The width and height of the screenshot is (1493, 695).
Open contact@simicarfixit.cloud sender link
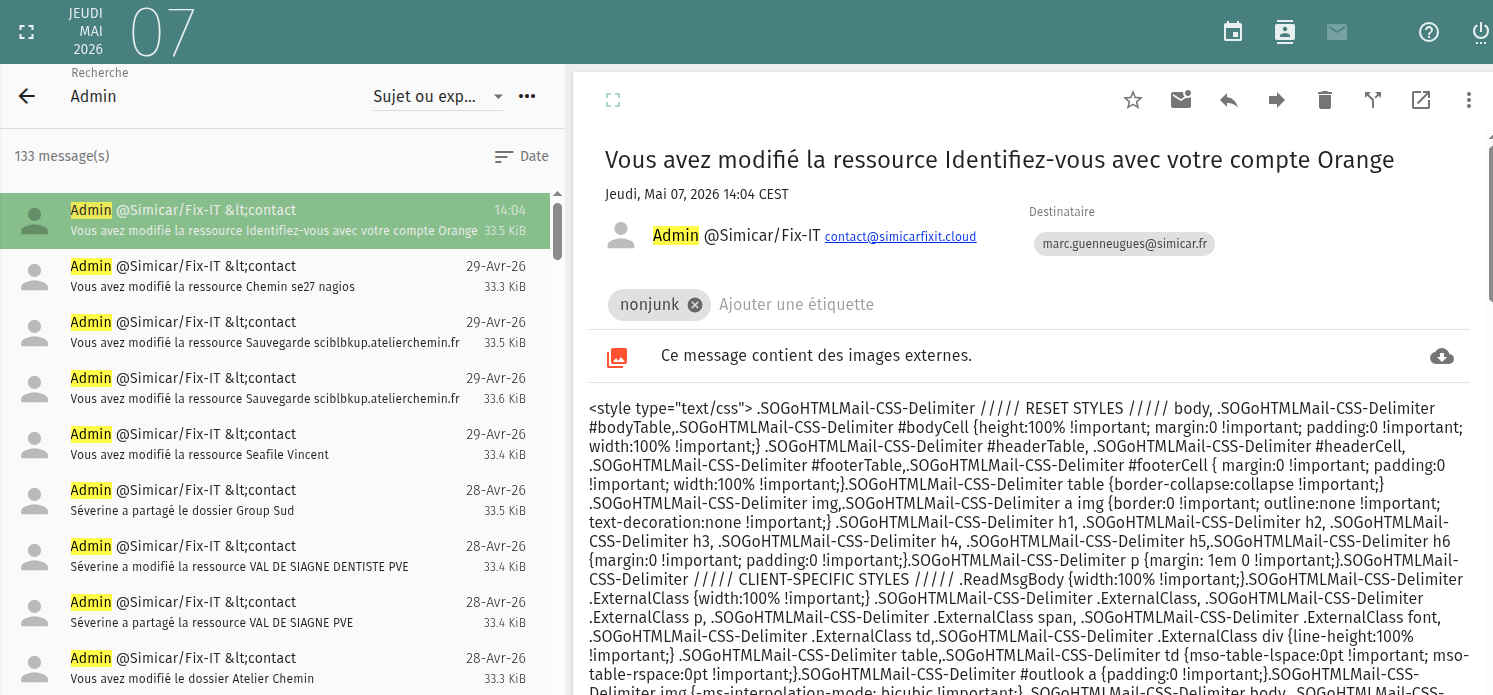click(x=900, y=237)
